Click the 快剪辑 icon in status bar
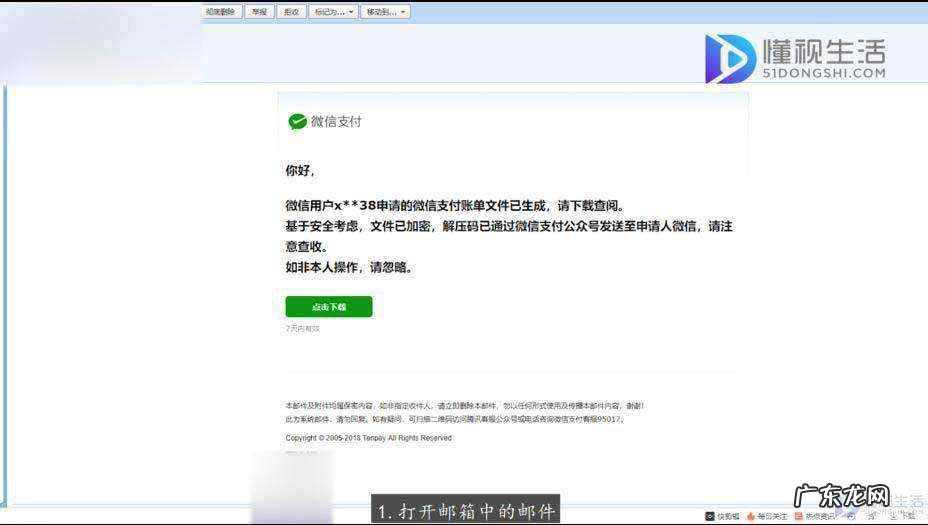928x525 pixels. 710,516
